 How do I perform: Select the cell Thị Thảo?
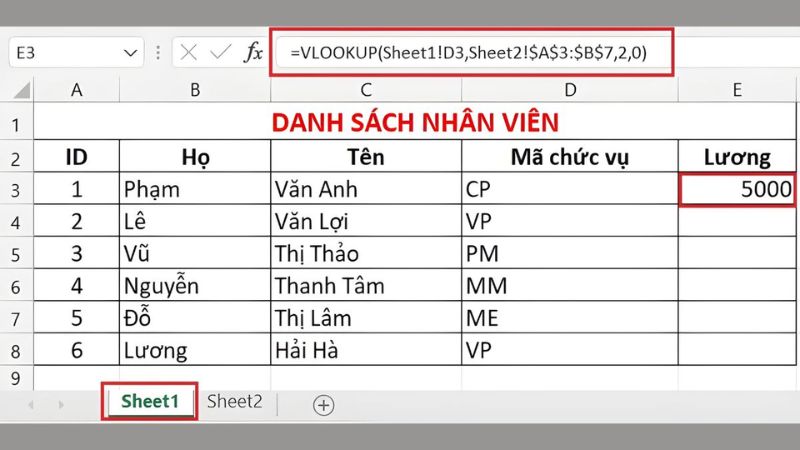tap(366, 253)
